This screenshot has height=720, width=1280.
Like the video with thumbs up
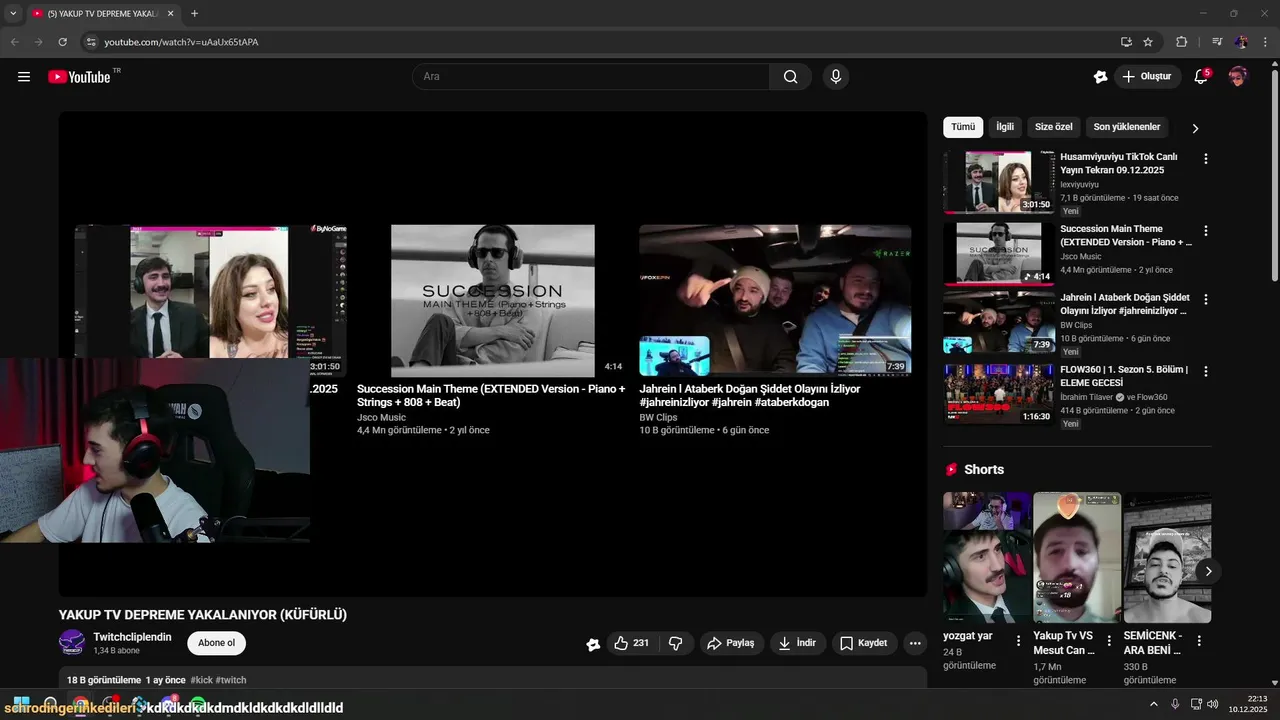point(632,643)
